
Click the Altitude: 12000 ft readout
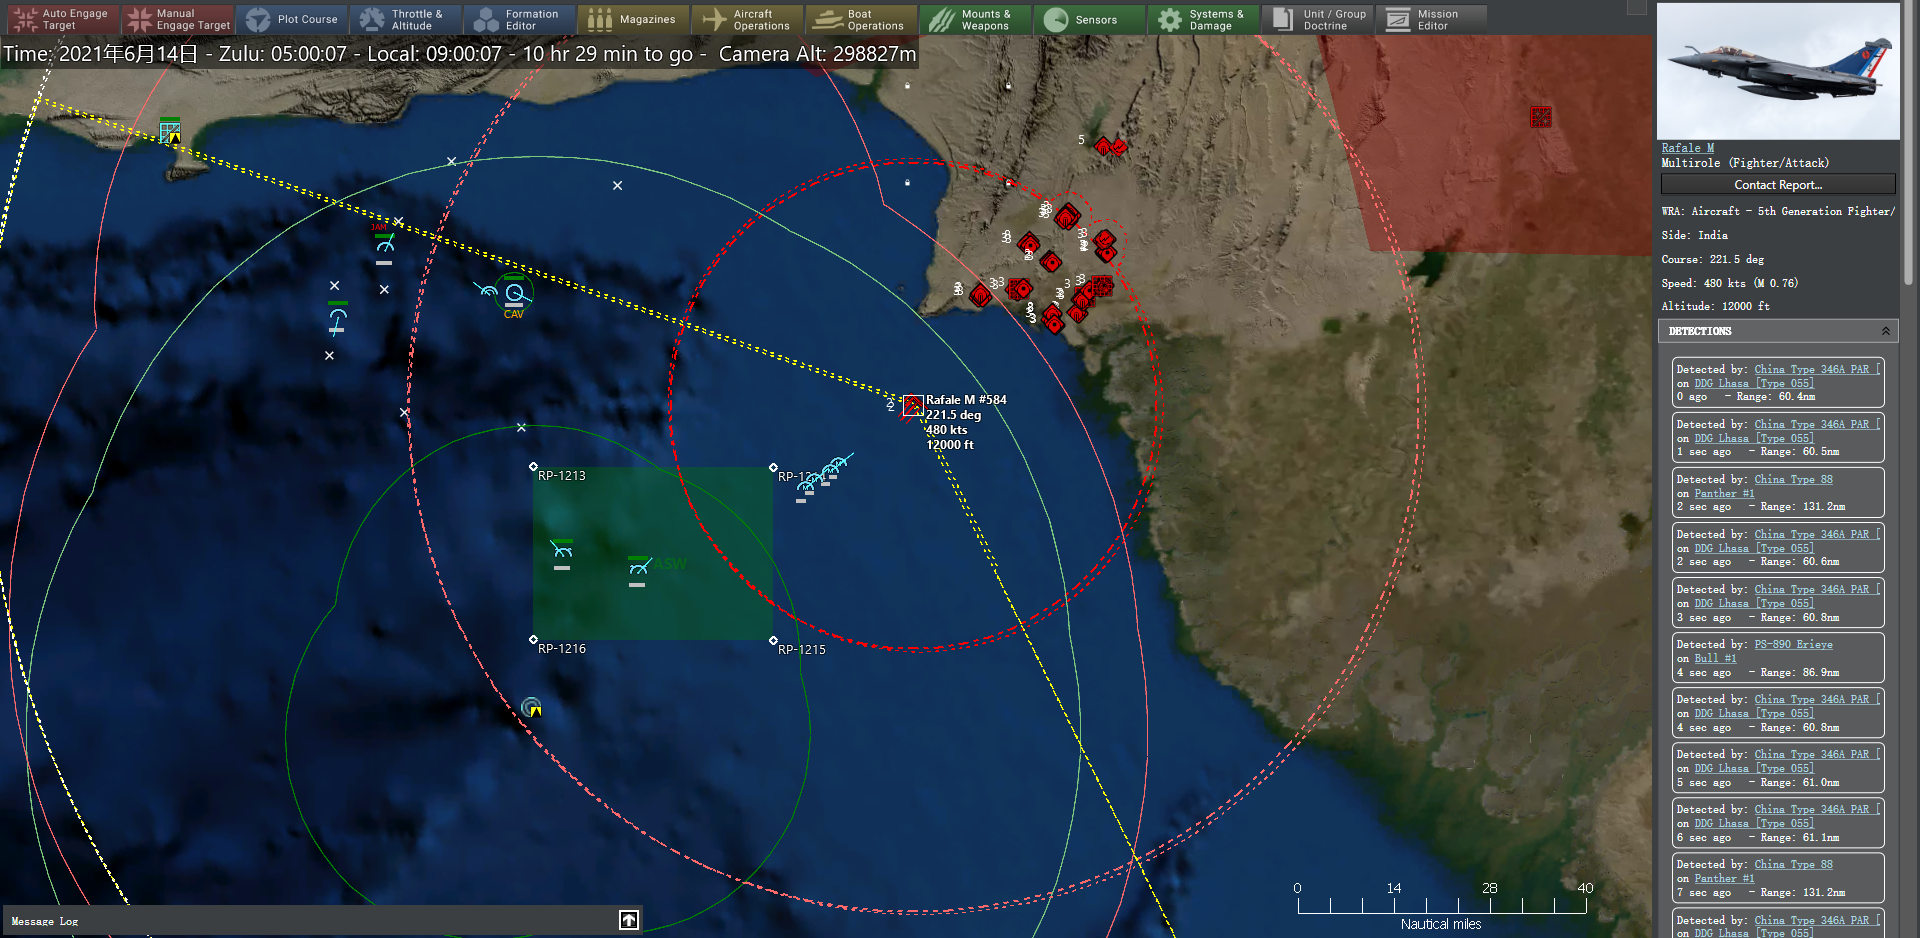click(x=1715, y=307)
